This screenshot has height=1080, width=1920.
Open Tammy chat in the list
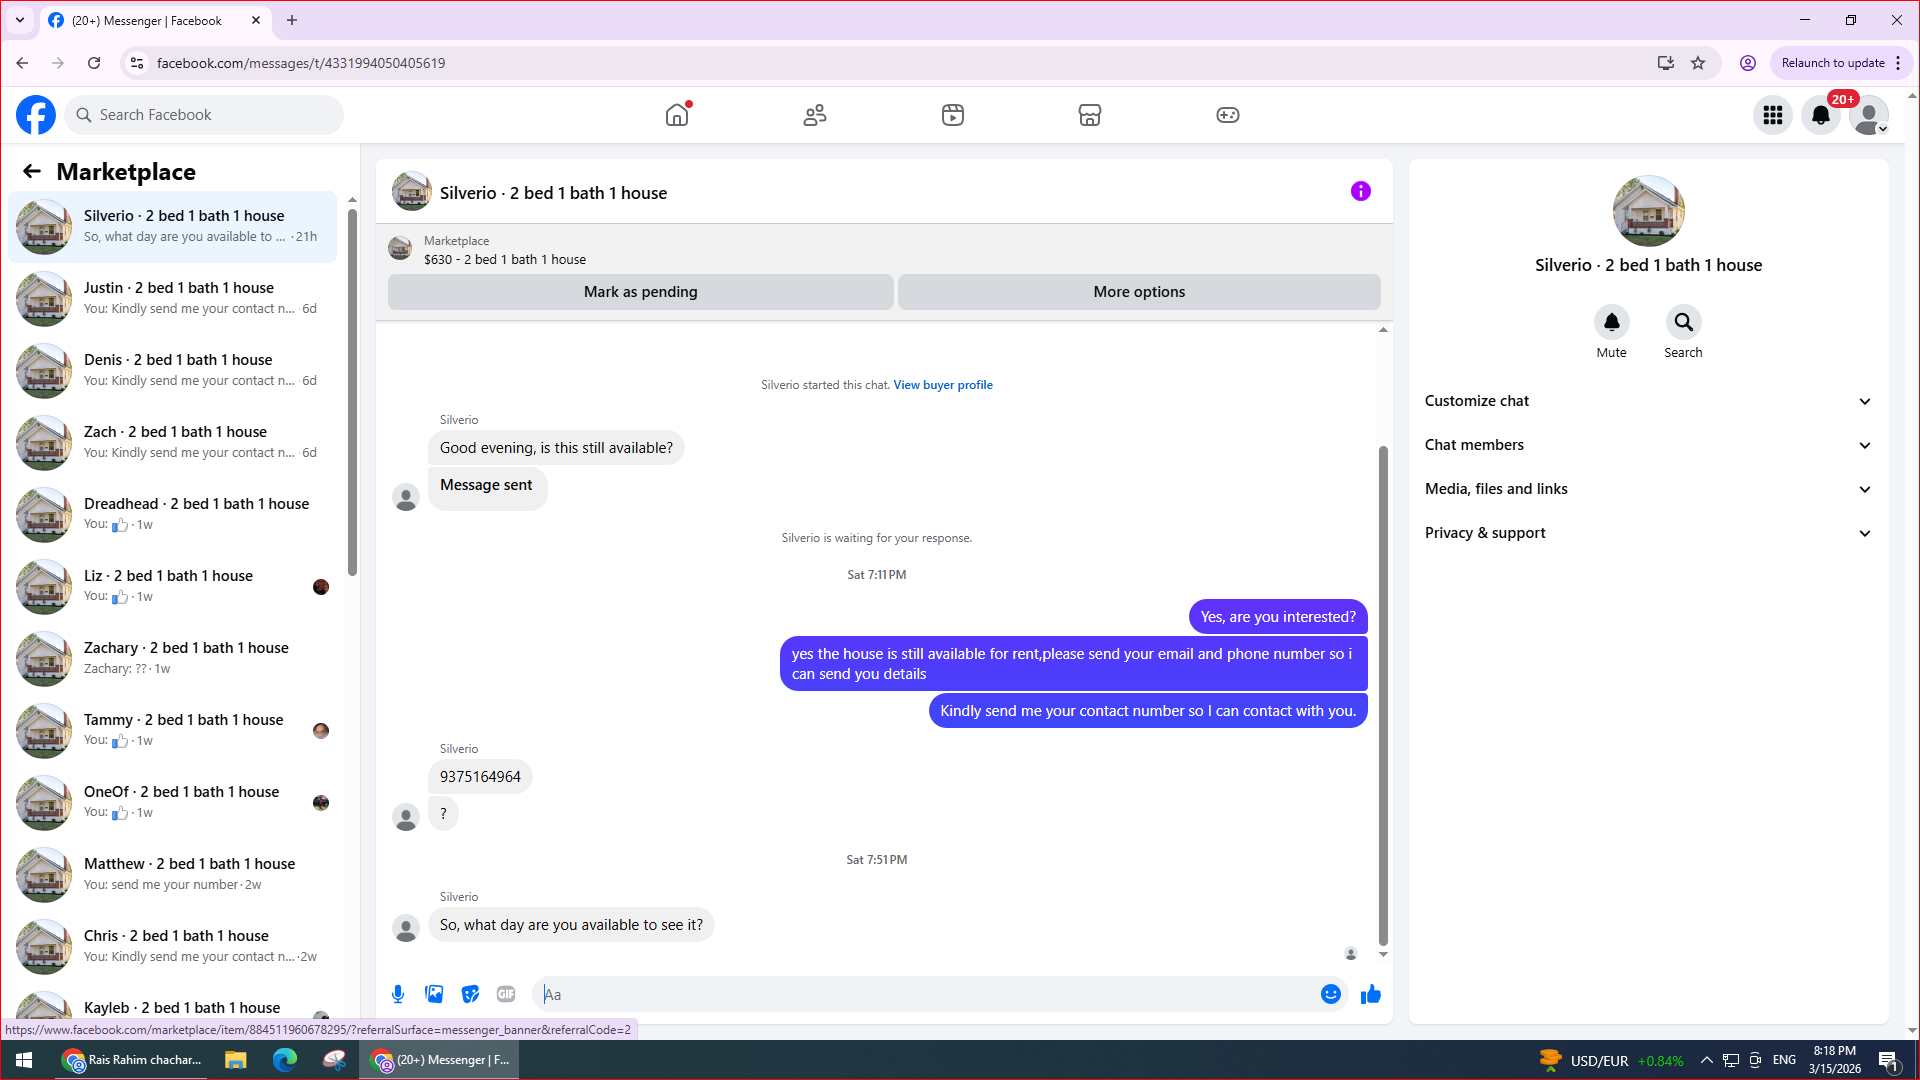pos(173,731)
